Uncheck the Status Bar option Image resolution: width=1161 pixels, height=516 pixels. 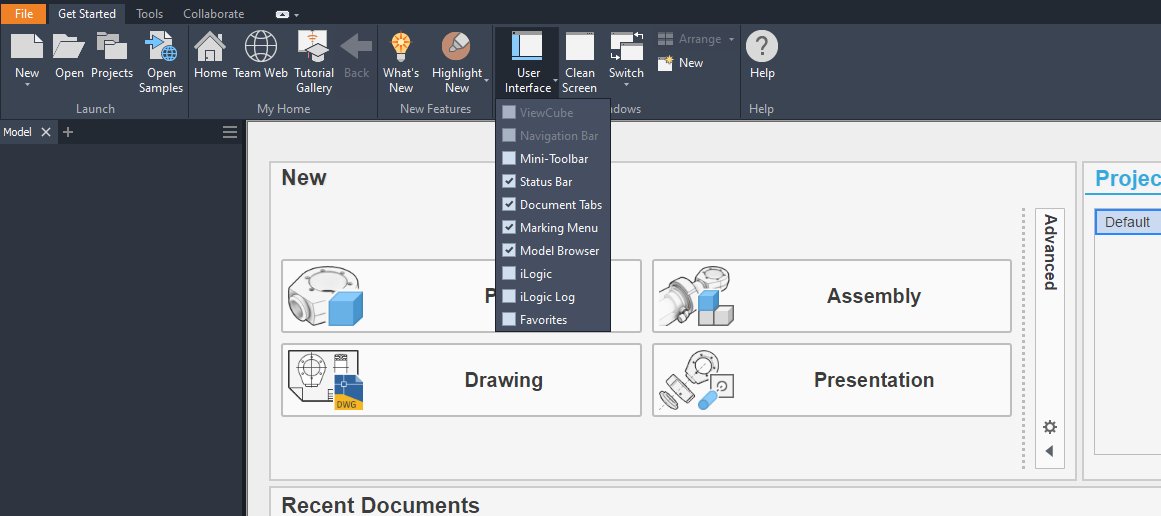[x=509, y=181]
